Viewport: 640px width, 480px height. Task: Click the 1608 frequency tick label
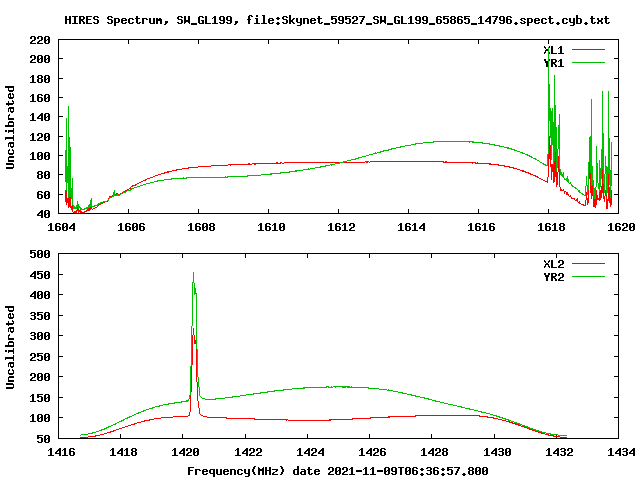point(201,227)
